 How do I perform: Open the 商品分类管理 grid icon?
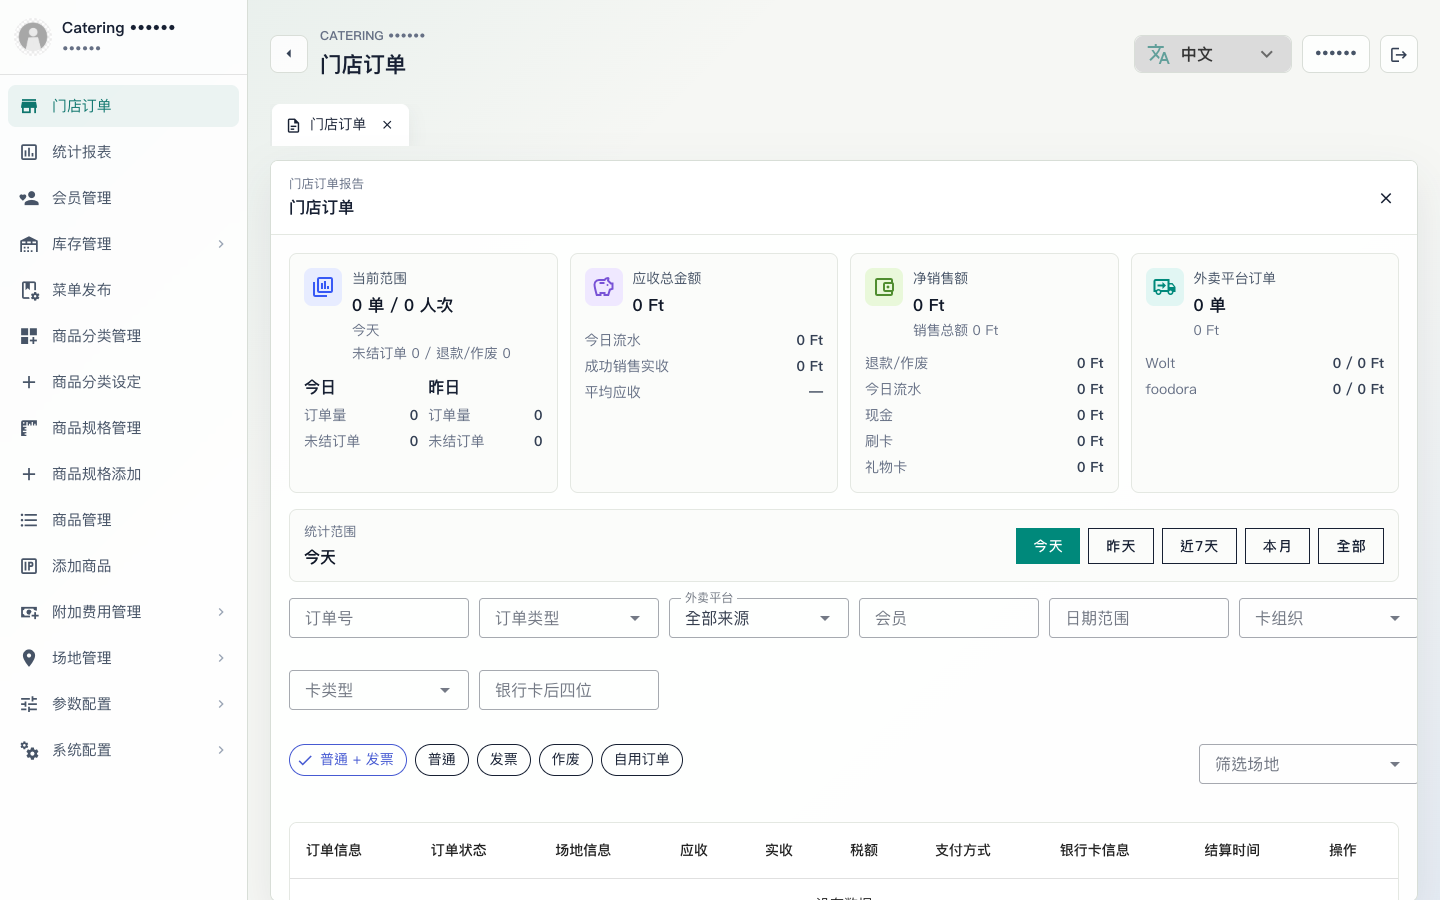29,336
